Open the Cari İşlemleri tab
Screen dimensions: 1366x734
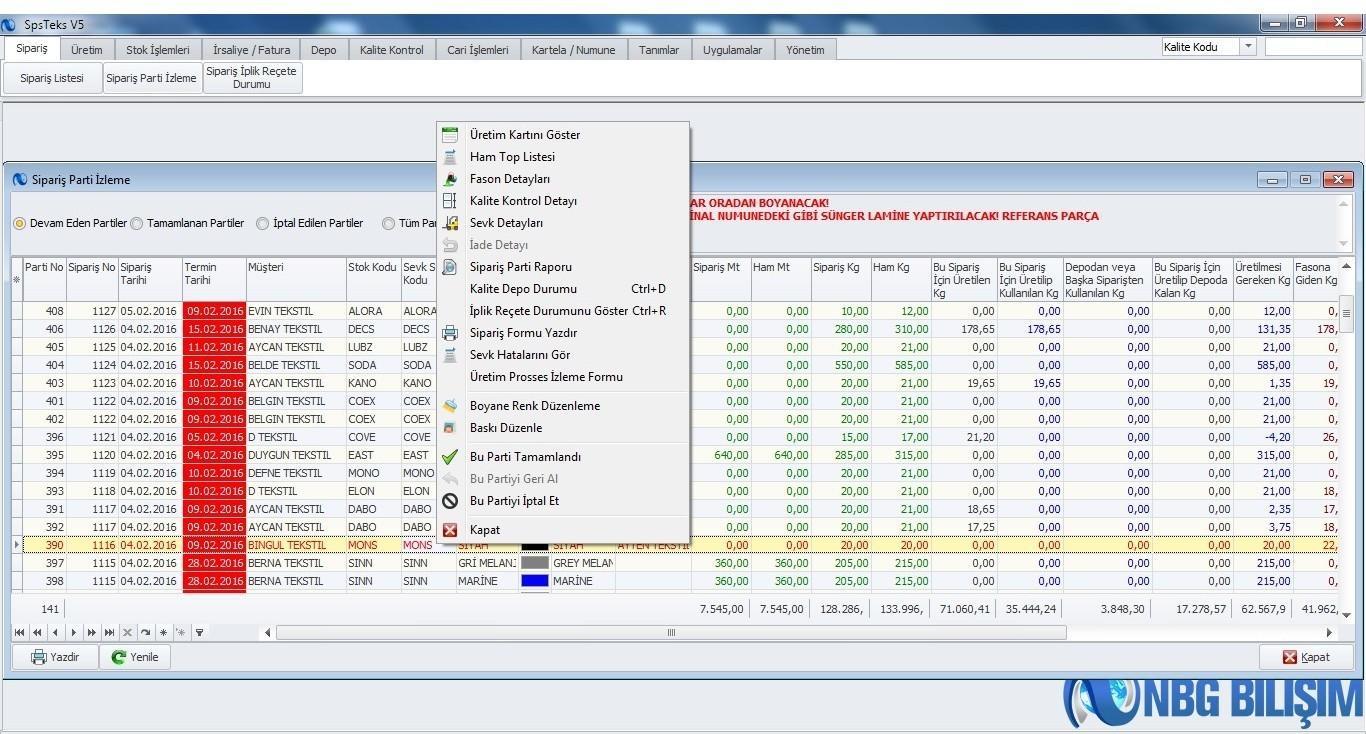tap(478, 50)
